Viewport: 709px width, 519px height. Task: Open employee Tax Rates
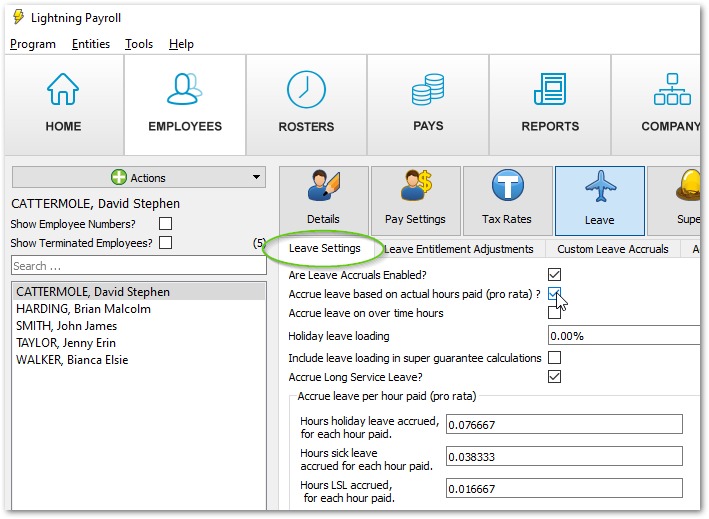507,200
